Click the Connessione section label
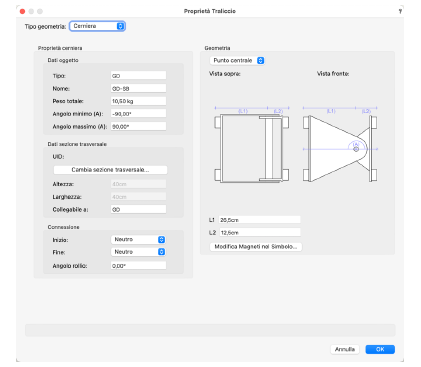This screenshot has width=421, height=367. 63,227
